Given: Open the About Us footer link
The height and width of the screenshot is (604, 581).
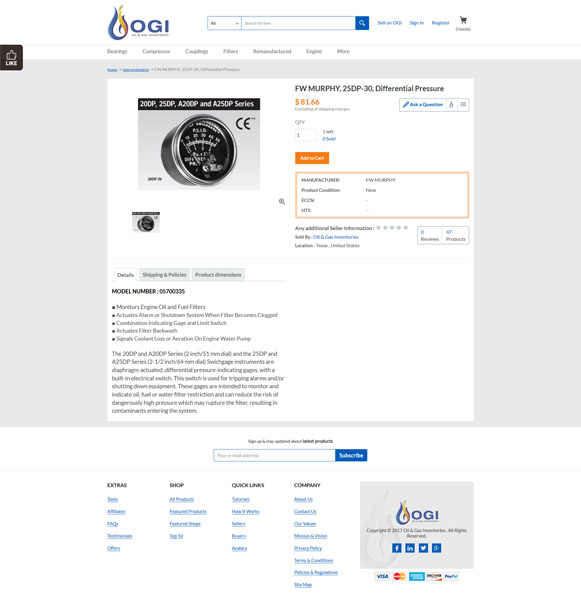Looking at the screenshot, I should (x=303, y=499).
